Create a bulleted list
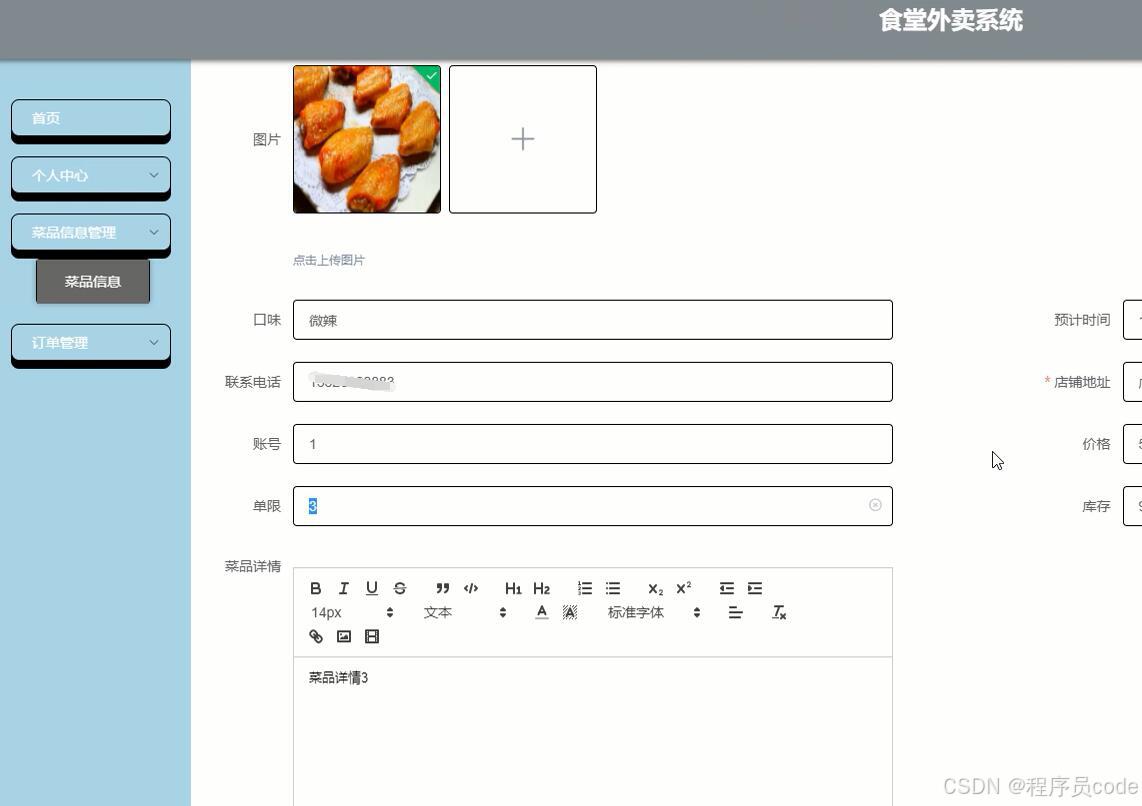The width and height of the screenshot is (1142, 806). click(x=613, y=588)
